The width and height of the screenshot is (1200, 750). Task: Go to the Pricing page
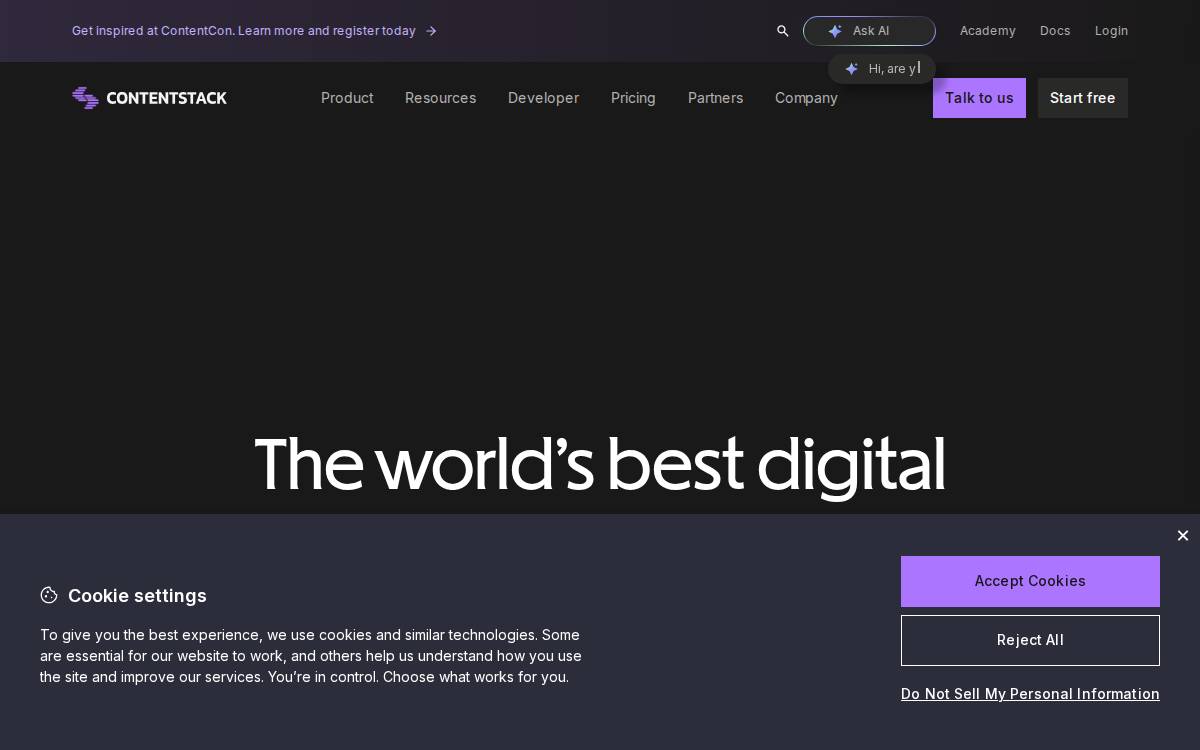[x=633, y=98]
